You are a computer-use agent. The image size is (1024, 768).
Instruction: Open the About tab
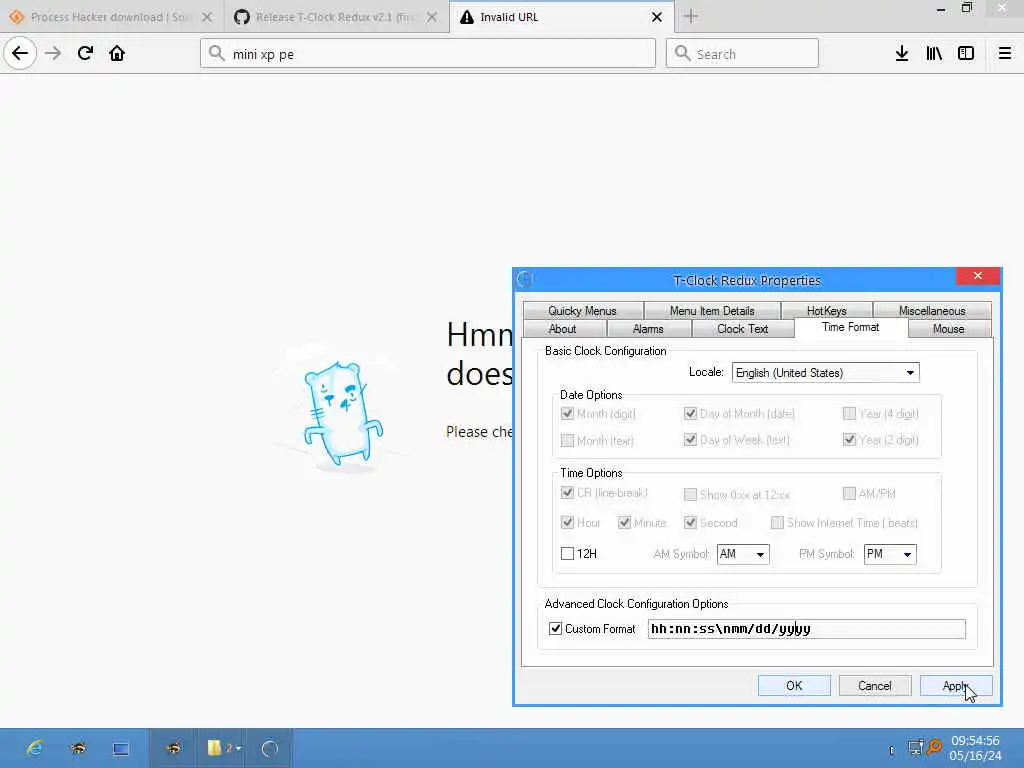[x=562, y=329]
